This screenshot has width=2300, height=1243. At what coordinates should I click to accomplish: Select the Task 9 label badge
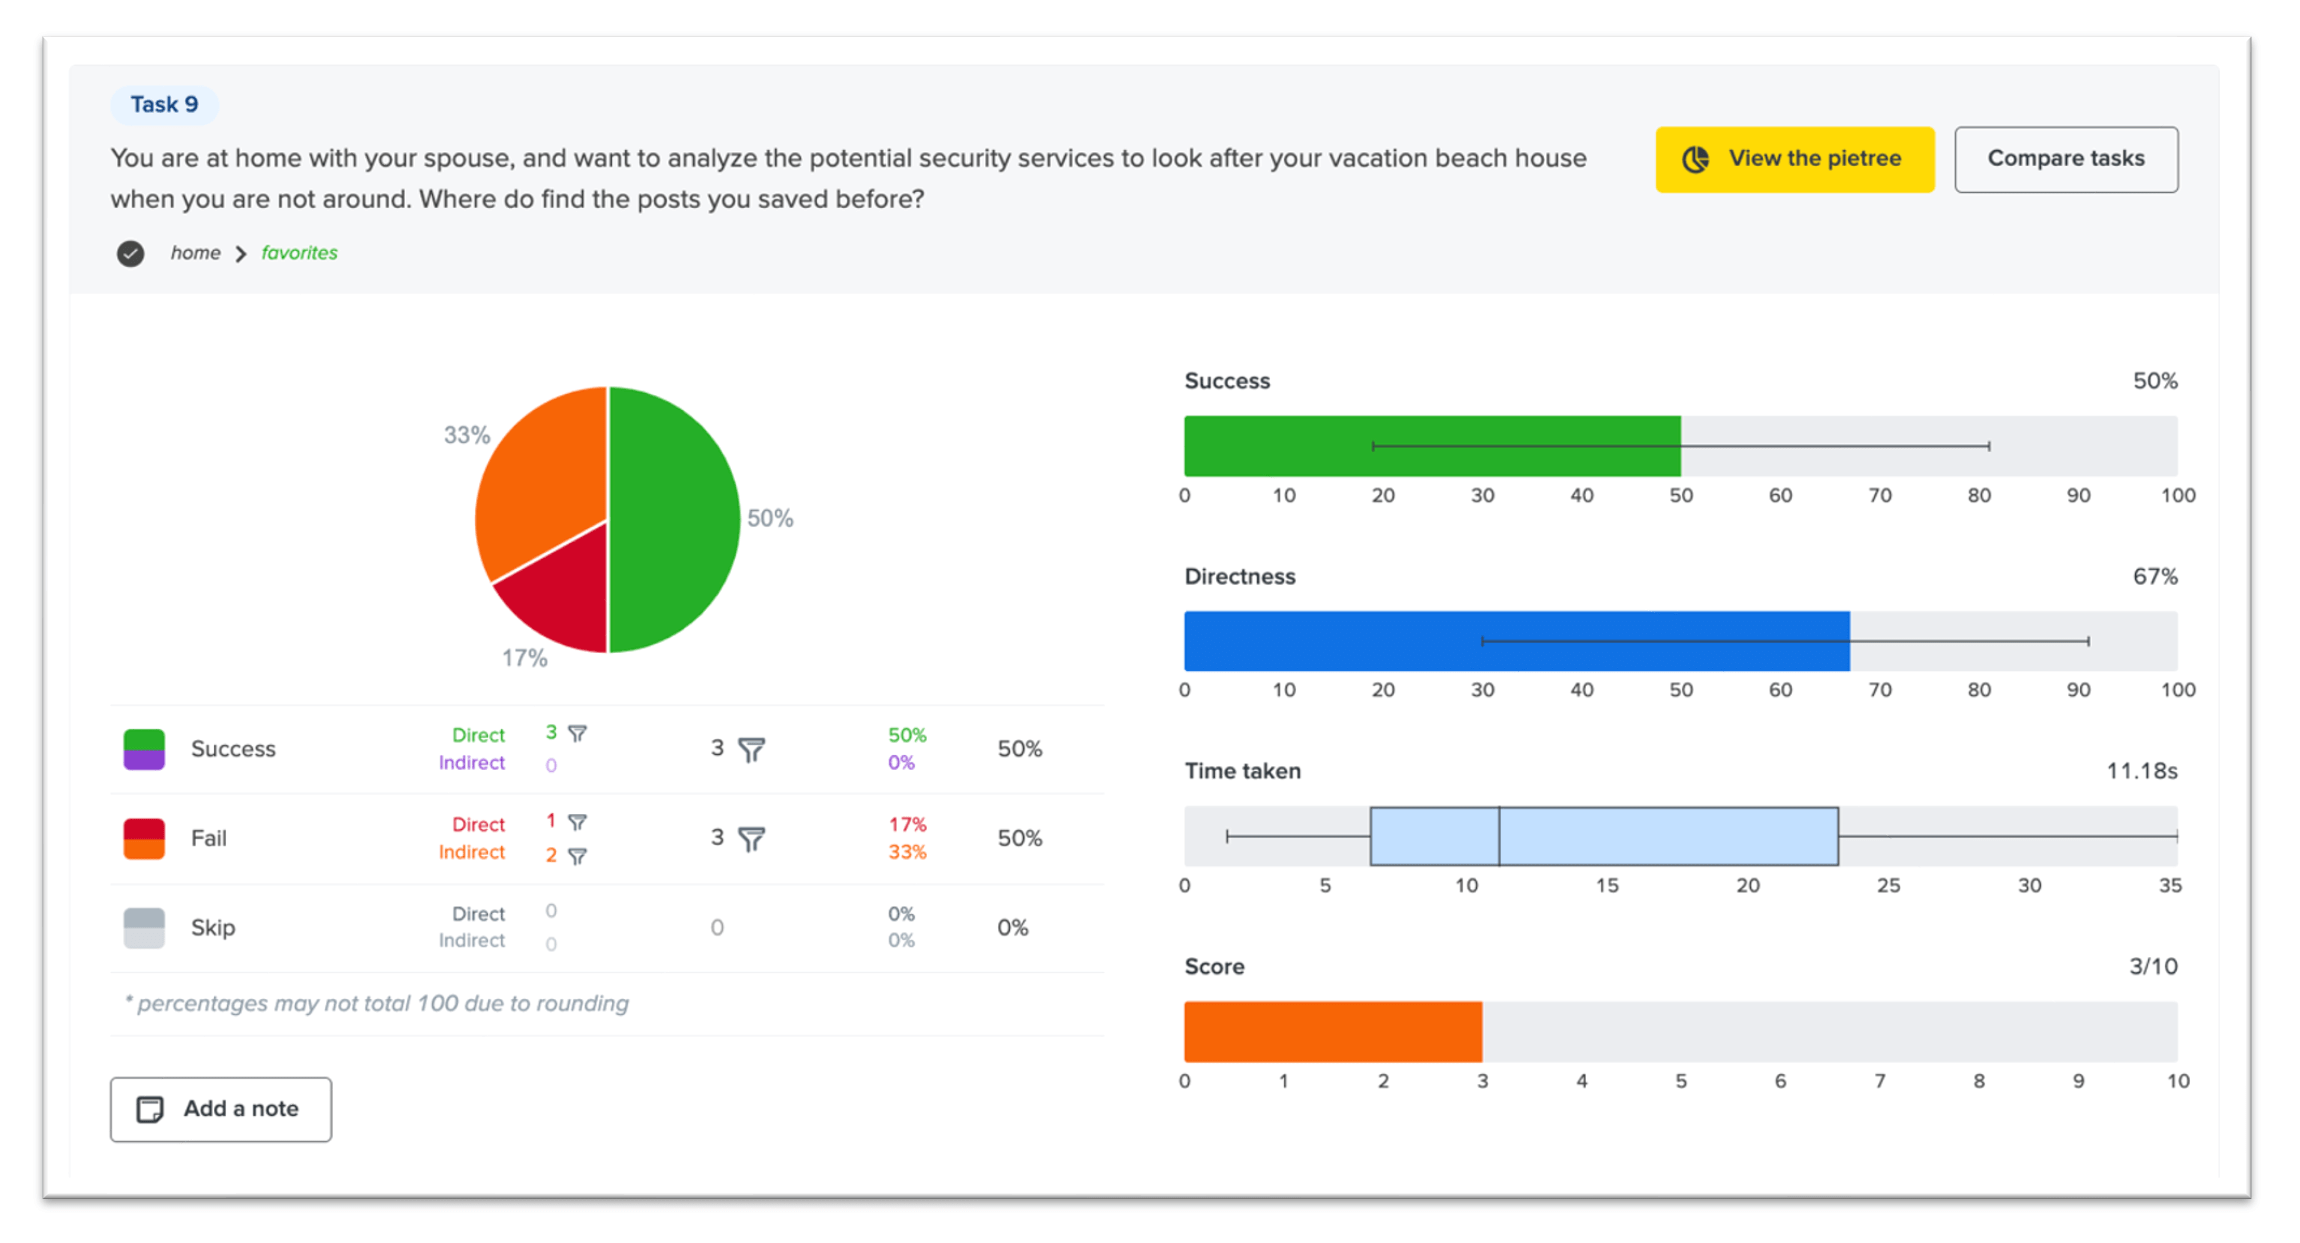pos(164,104)
